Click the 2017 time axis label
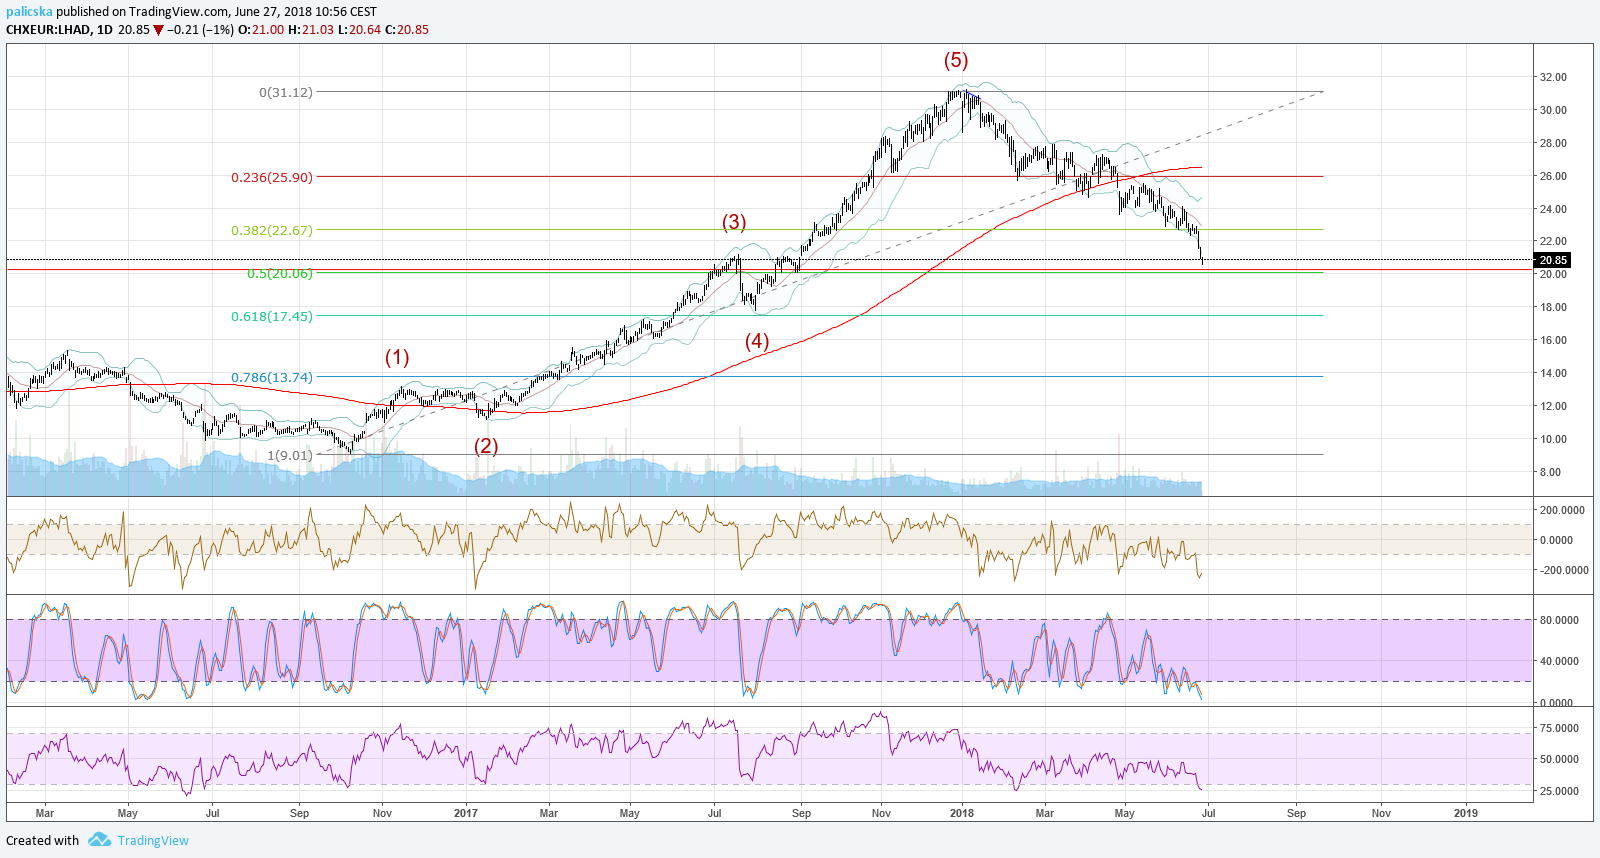The width and height of the screenshot is (1600, 858). click(466, 813)
